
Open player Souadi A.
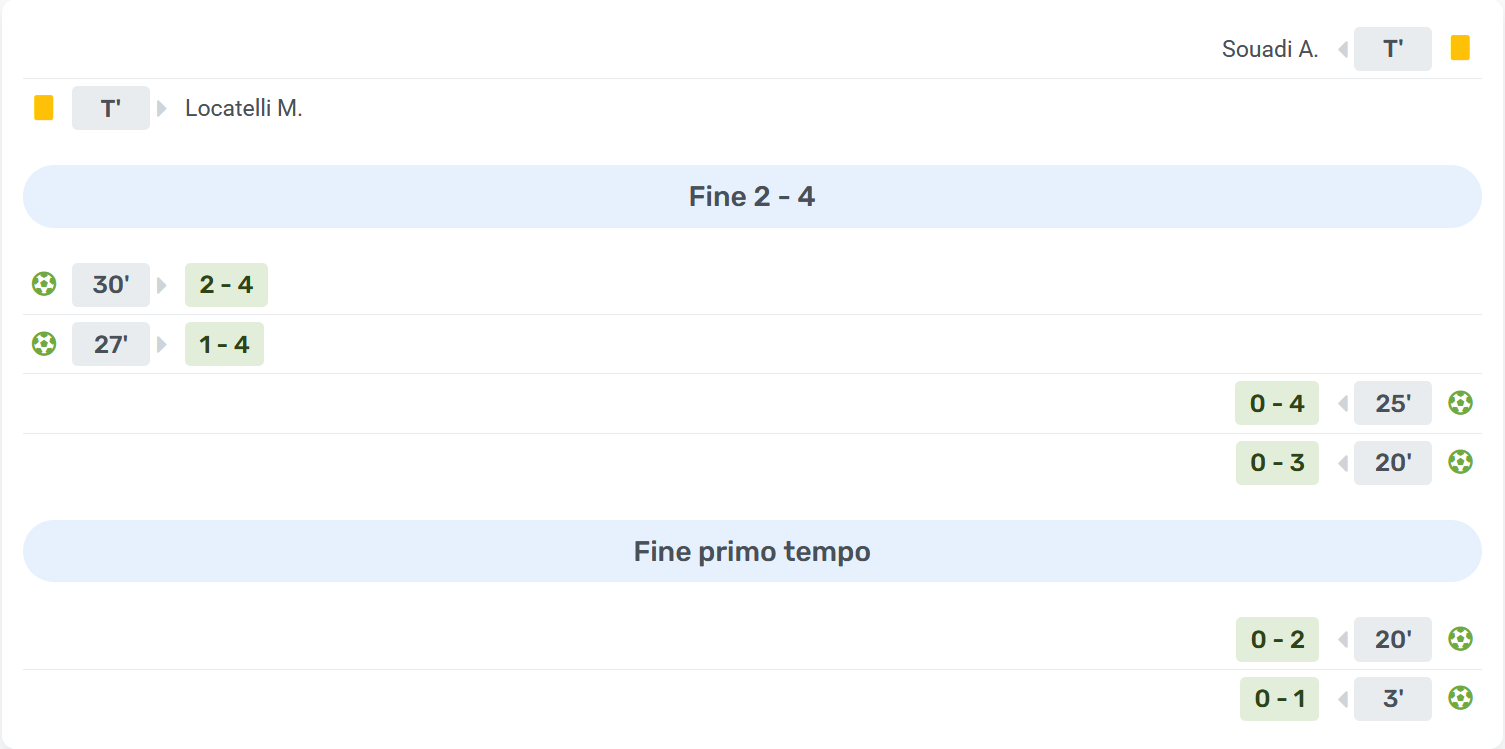tap(1270, 49)
